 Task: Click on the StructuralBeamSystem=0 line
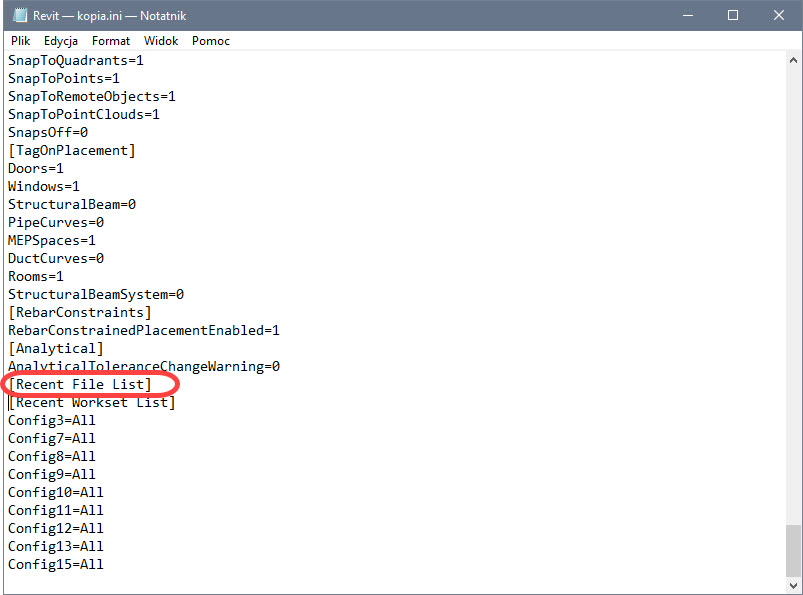(95, 295)
